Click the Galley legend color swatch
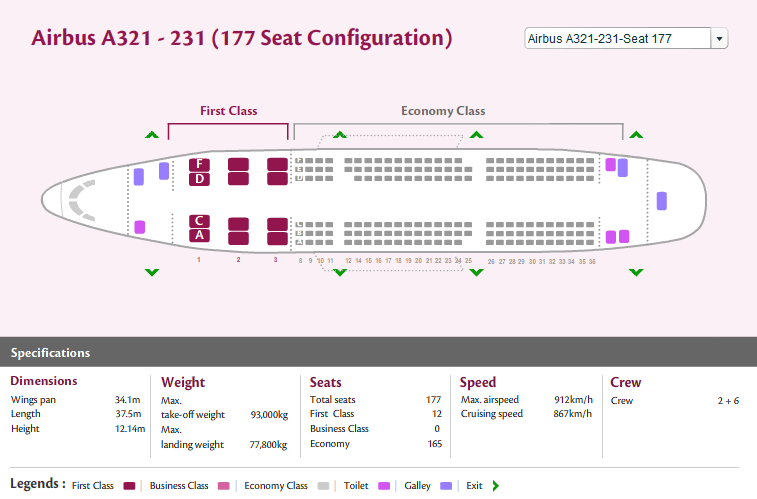The image size is (757, 499). pyautogui.click(x=446, y=486)
